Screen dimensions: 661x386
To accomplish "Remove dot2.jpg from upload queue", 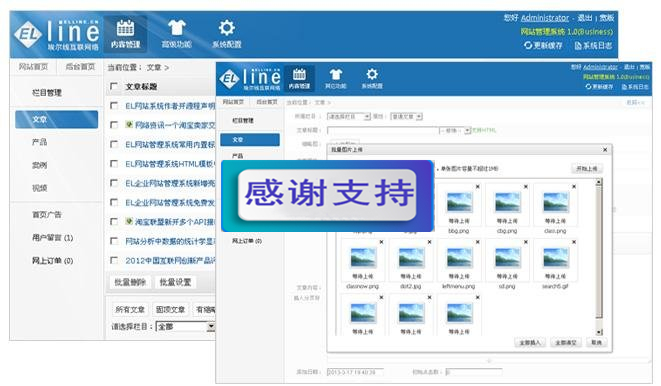I will (x=429, y=242).
